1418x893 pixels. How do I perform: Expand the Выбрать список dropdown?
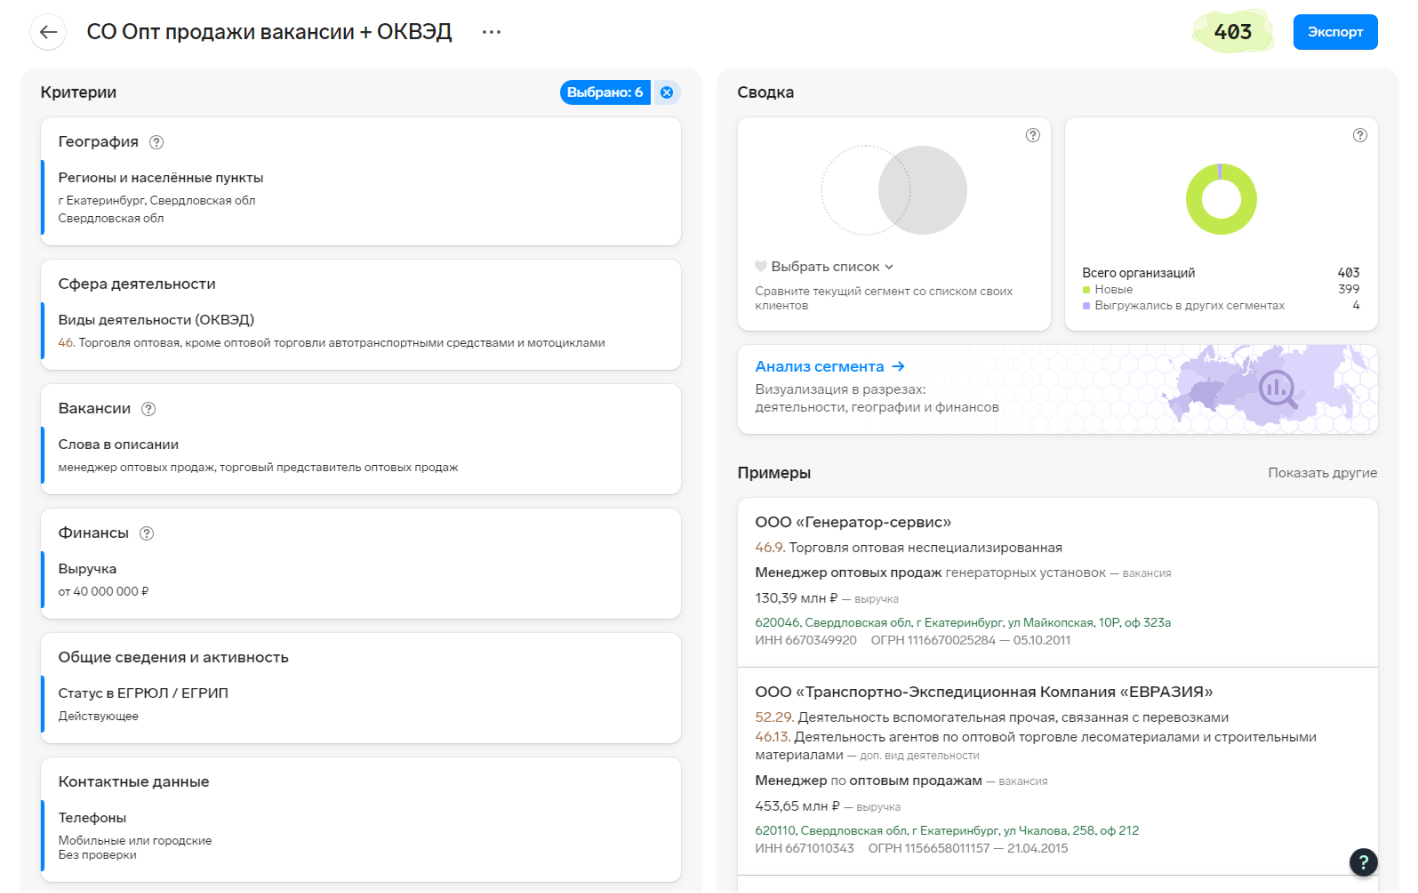(x=832, y=267)
